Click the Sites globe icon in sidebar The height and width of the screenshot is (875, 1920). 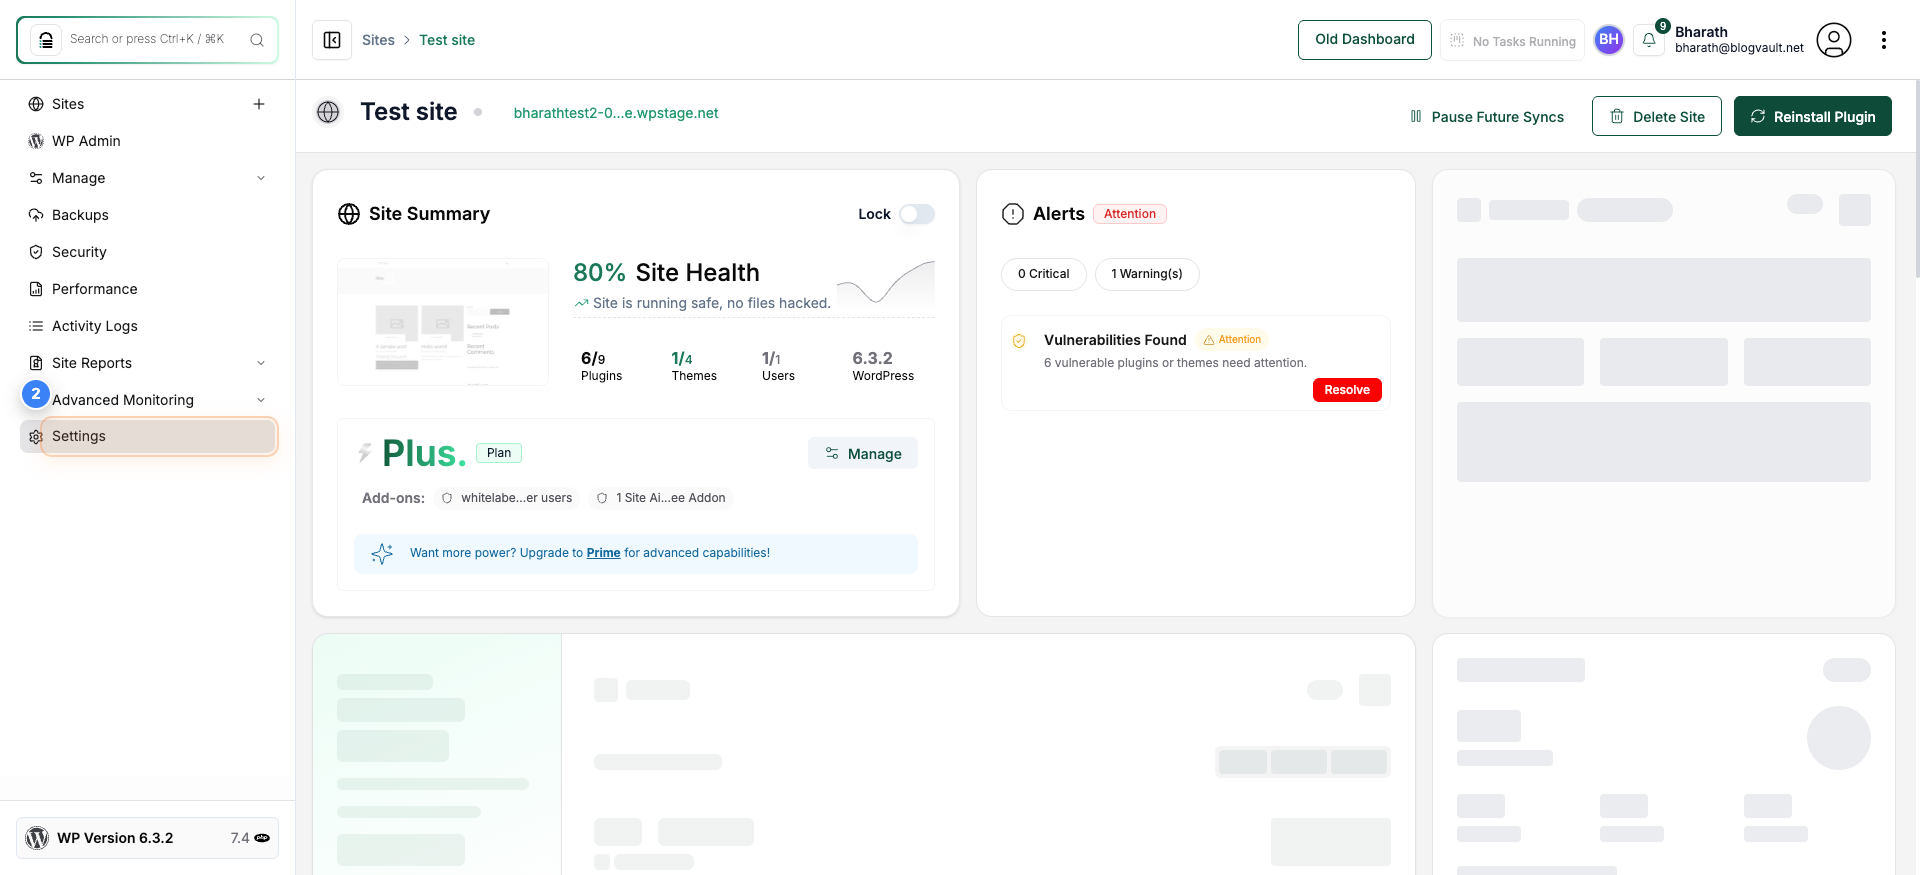(x=36, y=104)
